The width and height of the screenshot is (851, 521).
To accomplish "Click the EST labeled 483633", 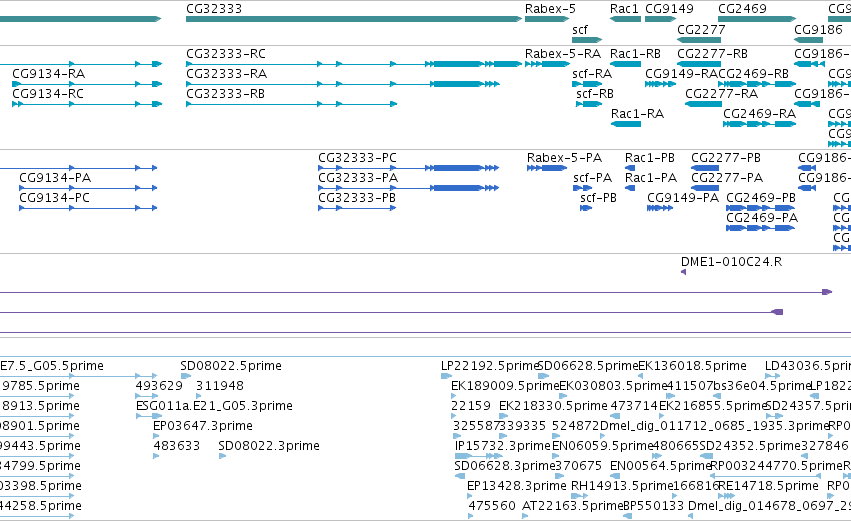I will (176, 446).
